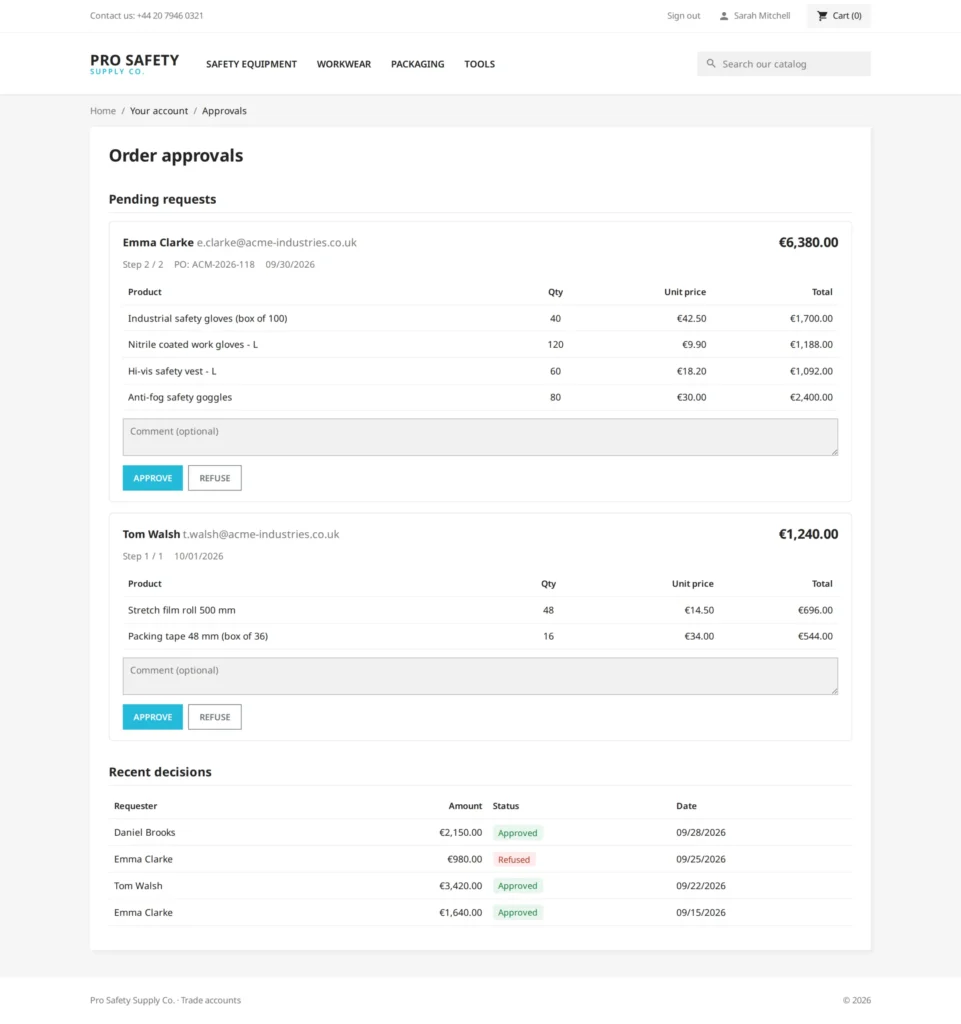Select PO: ACM-2026-118 text
The height and width of the screenshot is (1024, 961).
[214, 264]
